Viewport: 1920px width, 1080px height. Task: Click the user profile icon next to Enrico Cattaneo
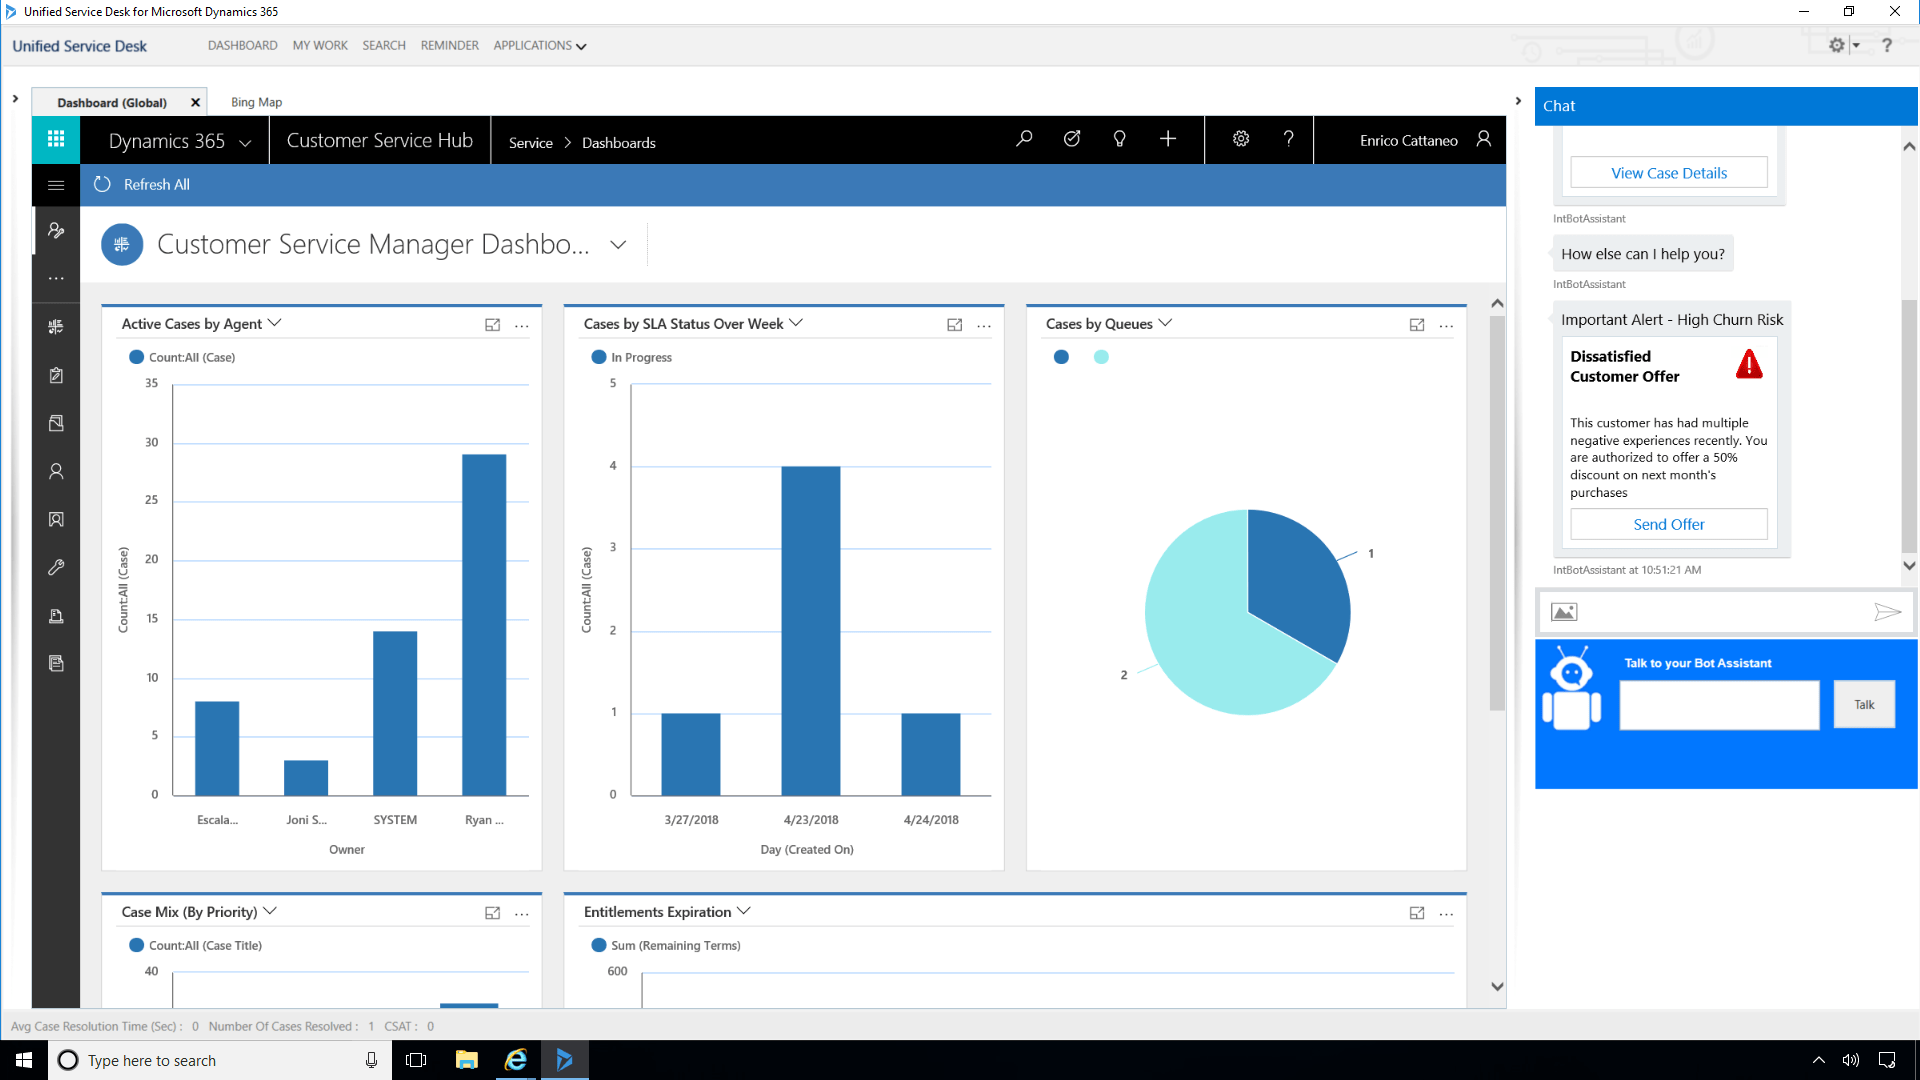click(x=1484, y=139)
